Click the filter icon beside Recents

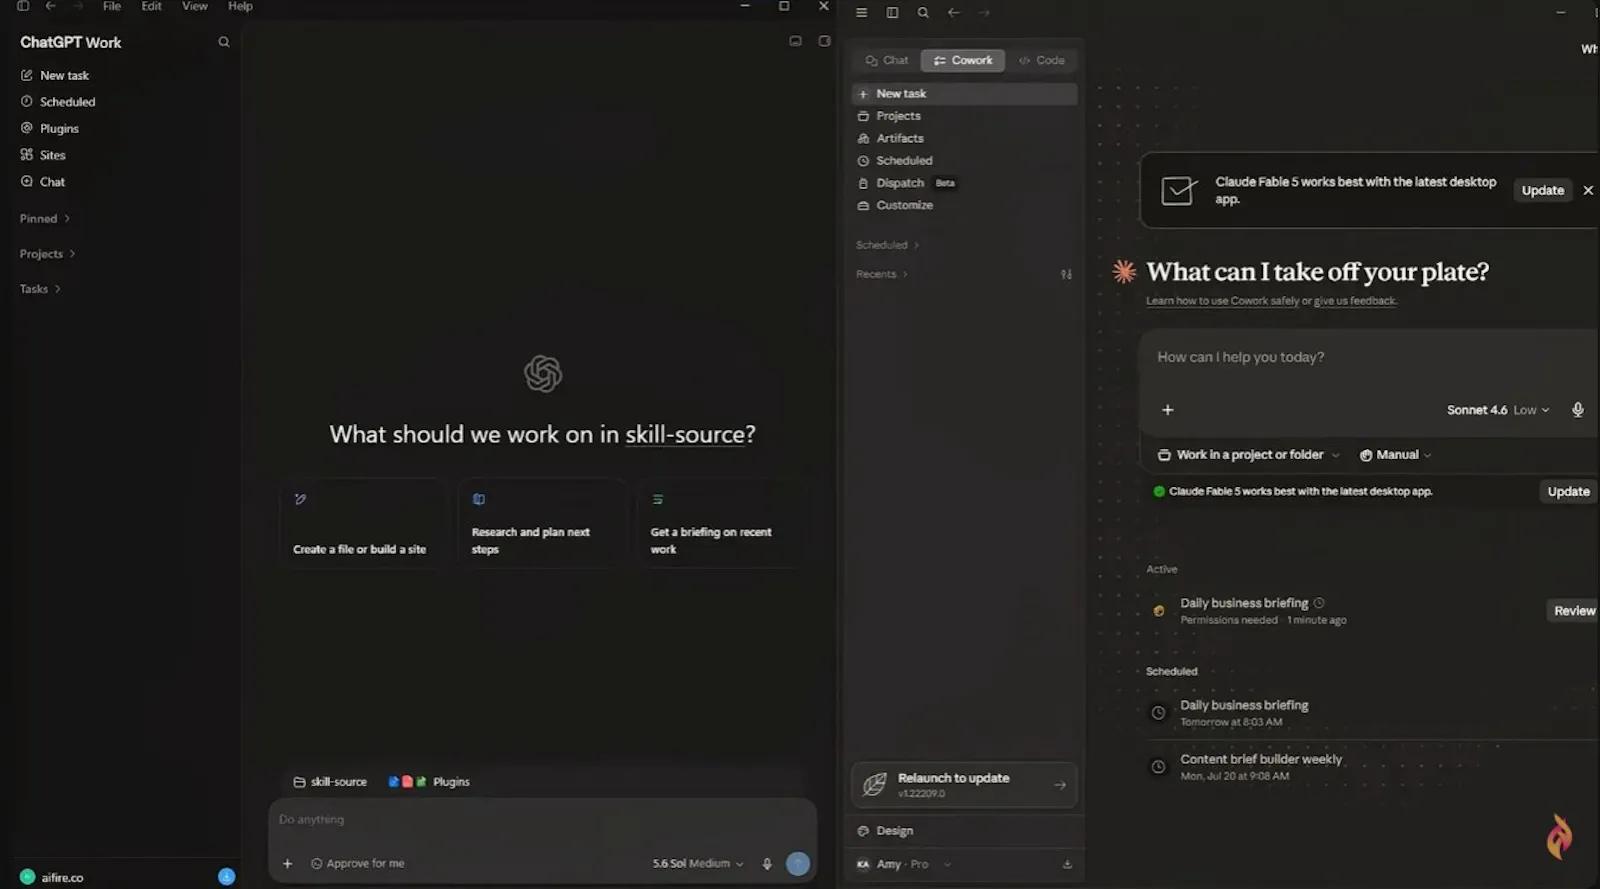coord(1066,274)
